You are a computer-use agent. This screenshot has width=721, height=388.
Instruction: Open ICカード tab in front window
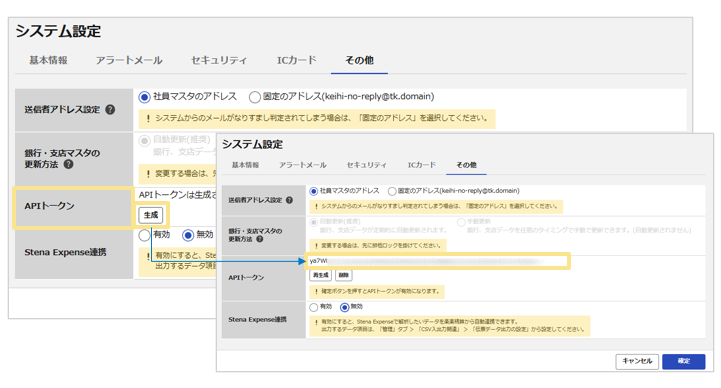pyautogui.click(x=422, y=165)
